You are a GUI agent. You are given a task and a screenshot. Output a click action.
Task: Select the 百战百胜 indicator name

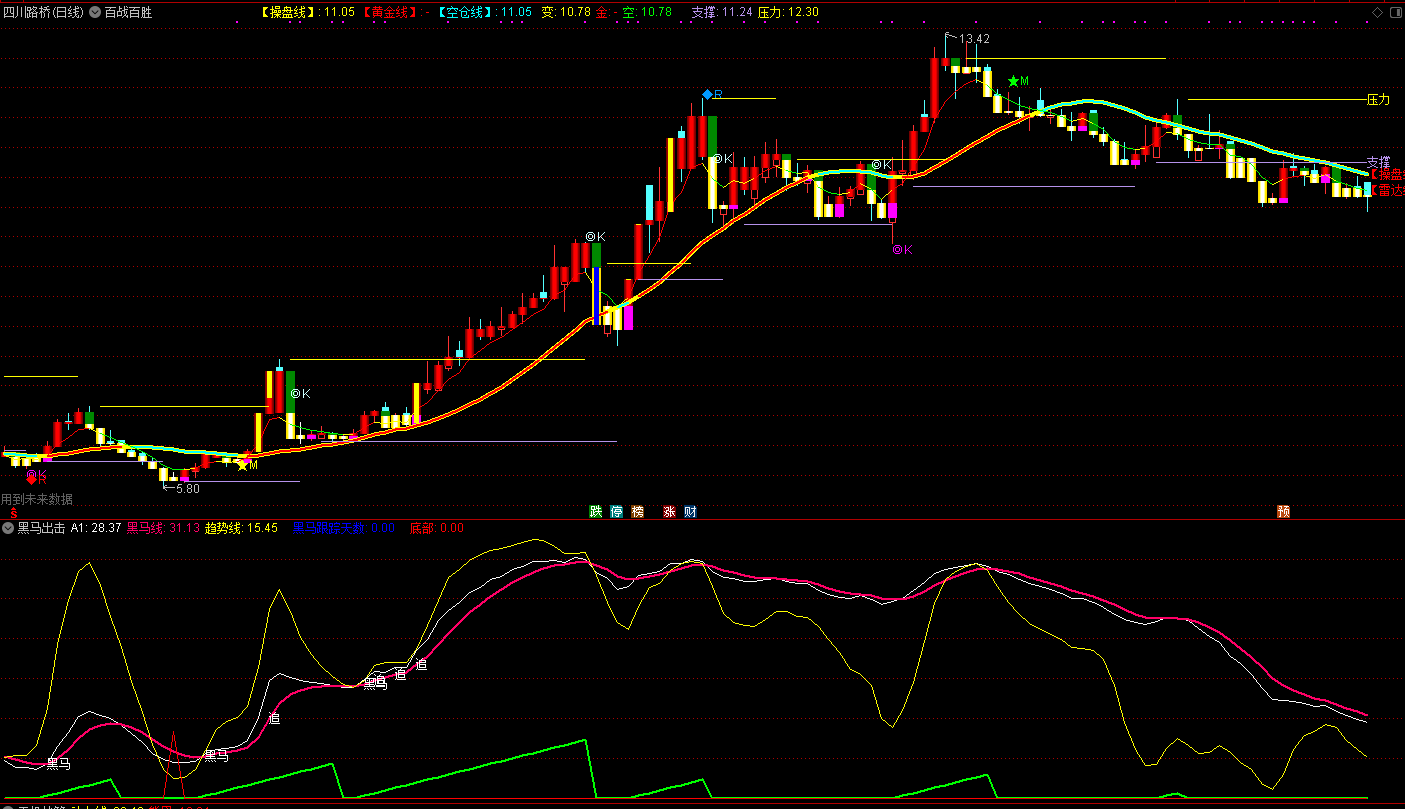(128, 13)
